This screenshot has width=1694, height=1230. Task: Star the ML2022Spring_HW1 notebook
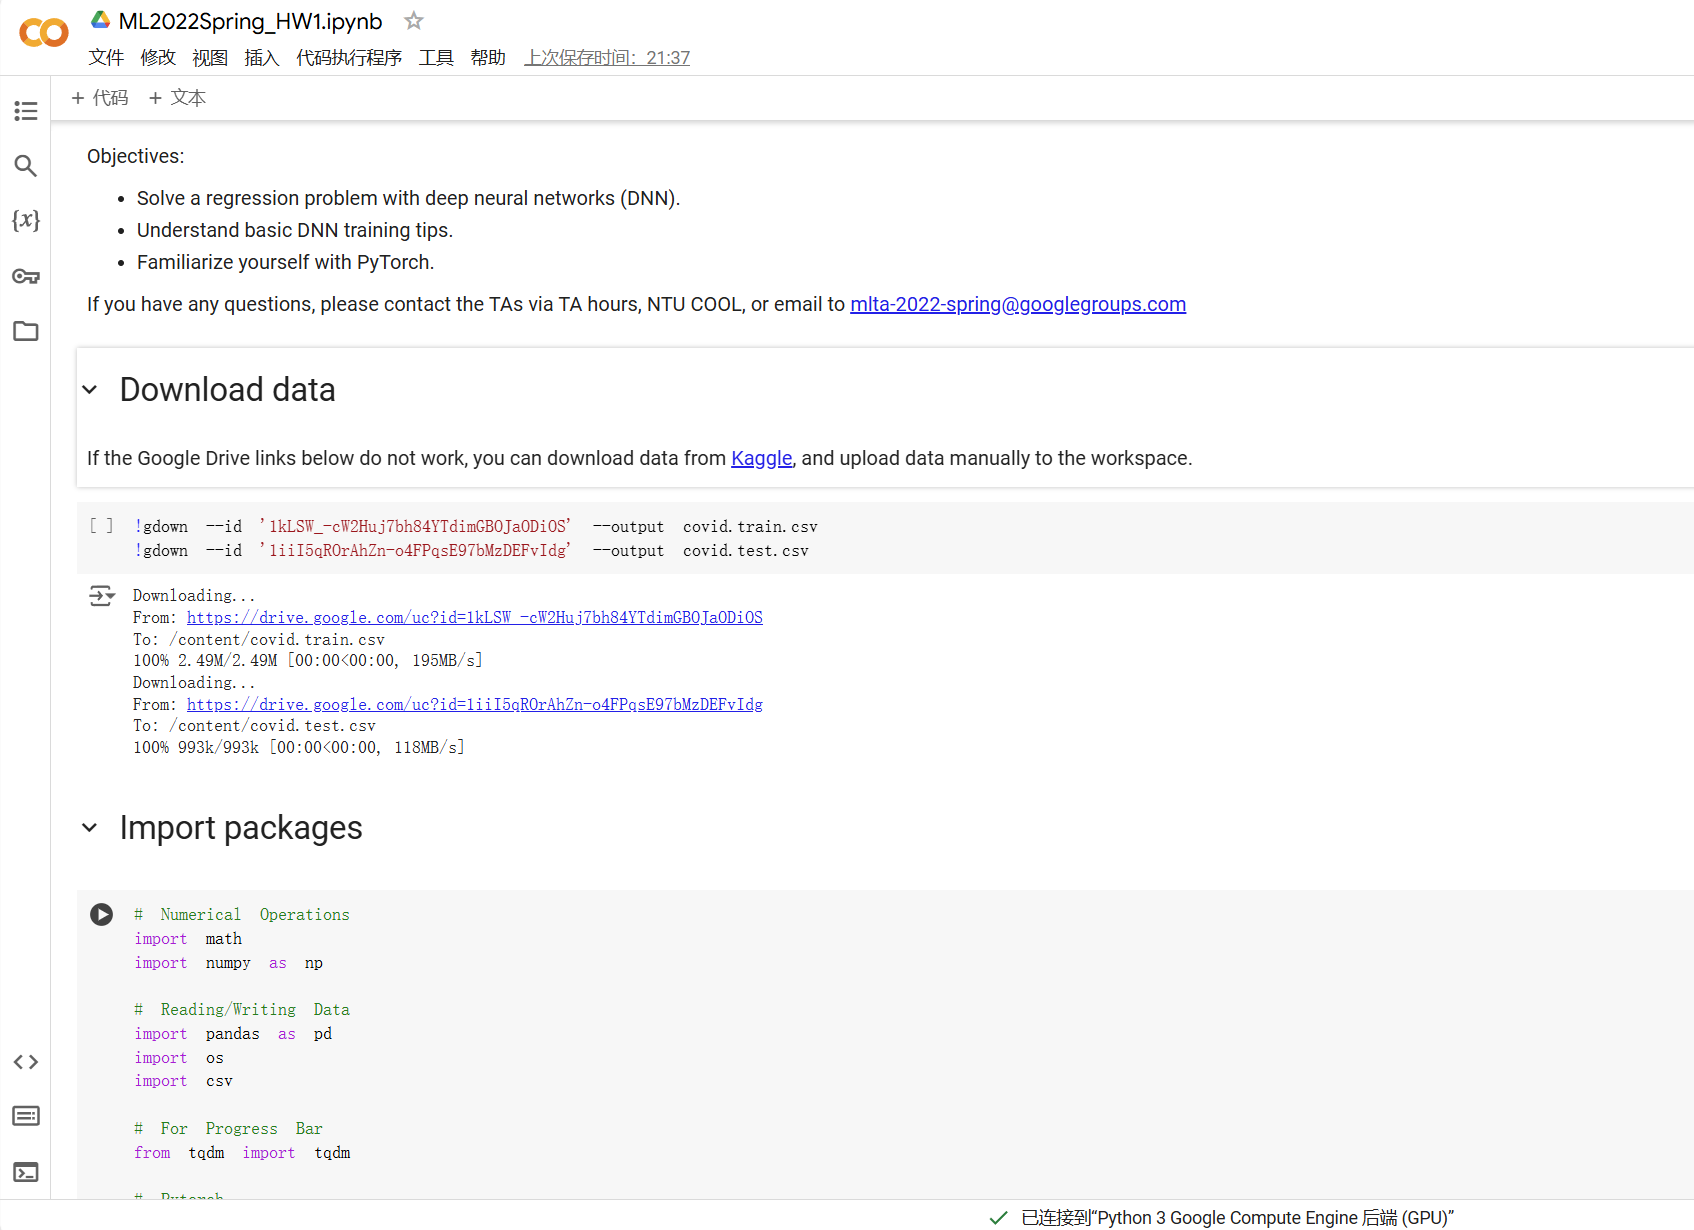tap(414, 21)
